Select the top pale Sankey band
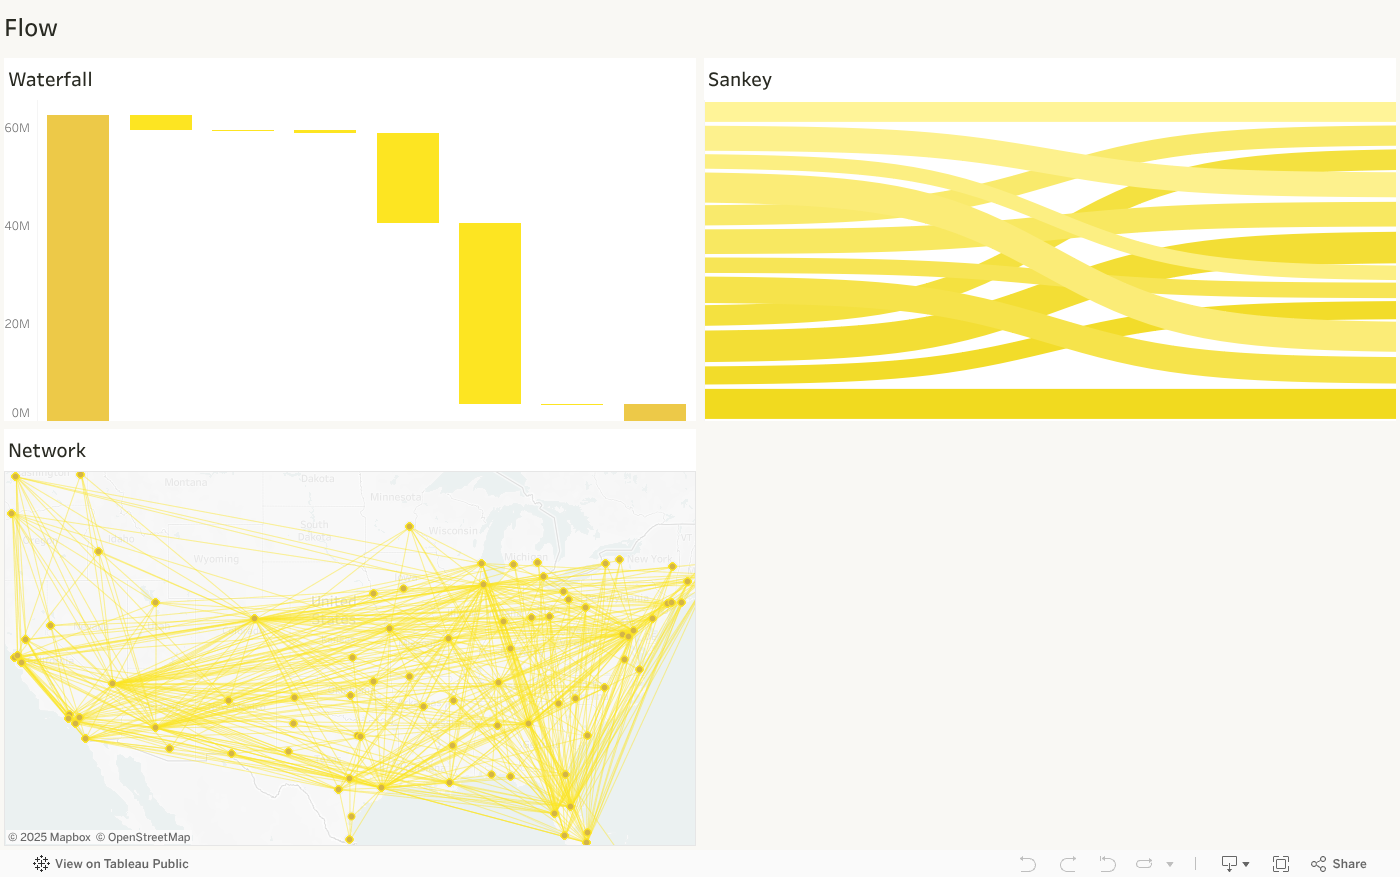This screenshot has width=1400, height=877. click(x=1050, y=111)
